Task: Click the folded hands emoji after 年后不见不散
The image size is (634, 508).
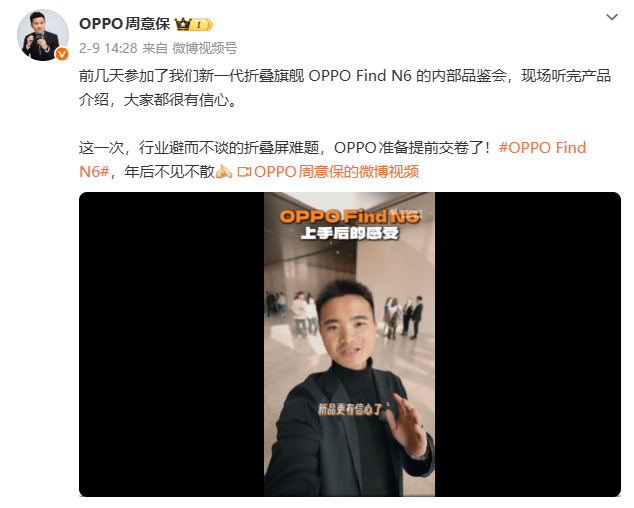Action: [x=224, y=171]
